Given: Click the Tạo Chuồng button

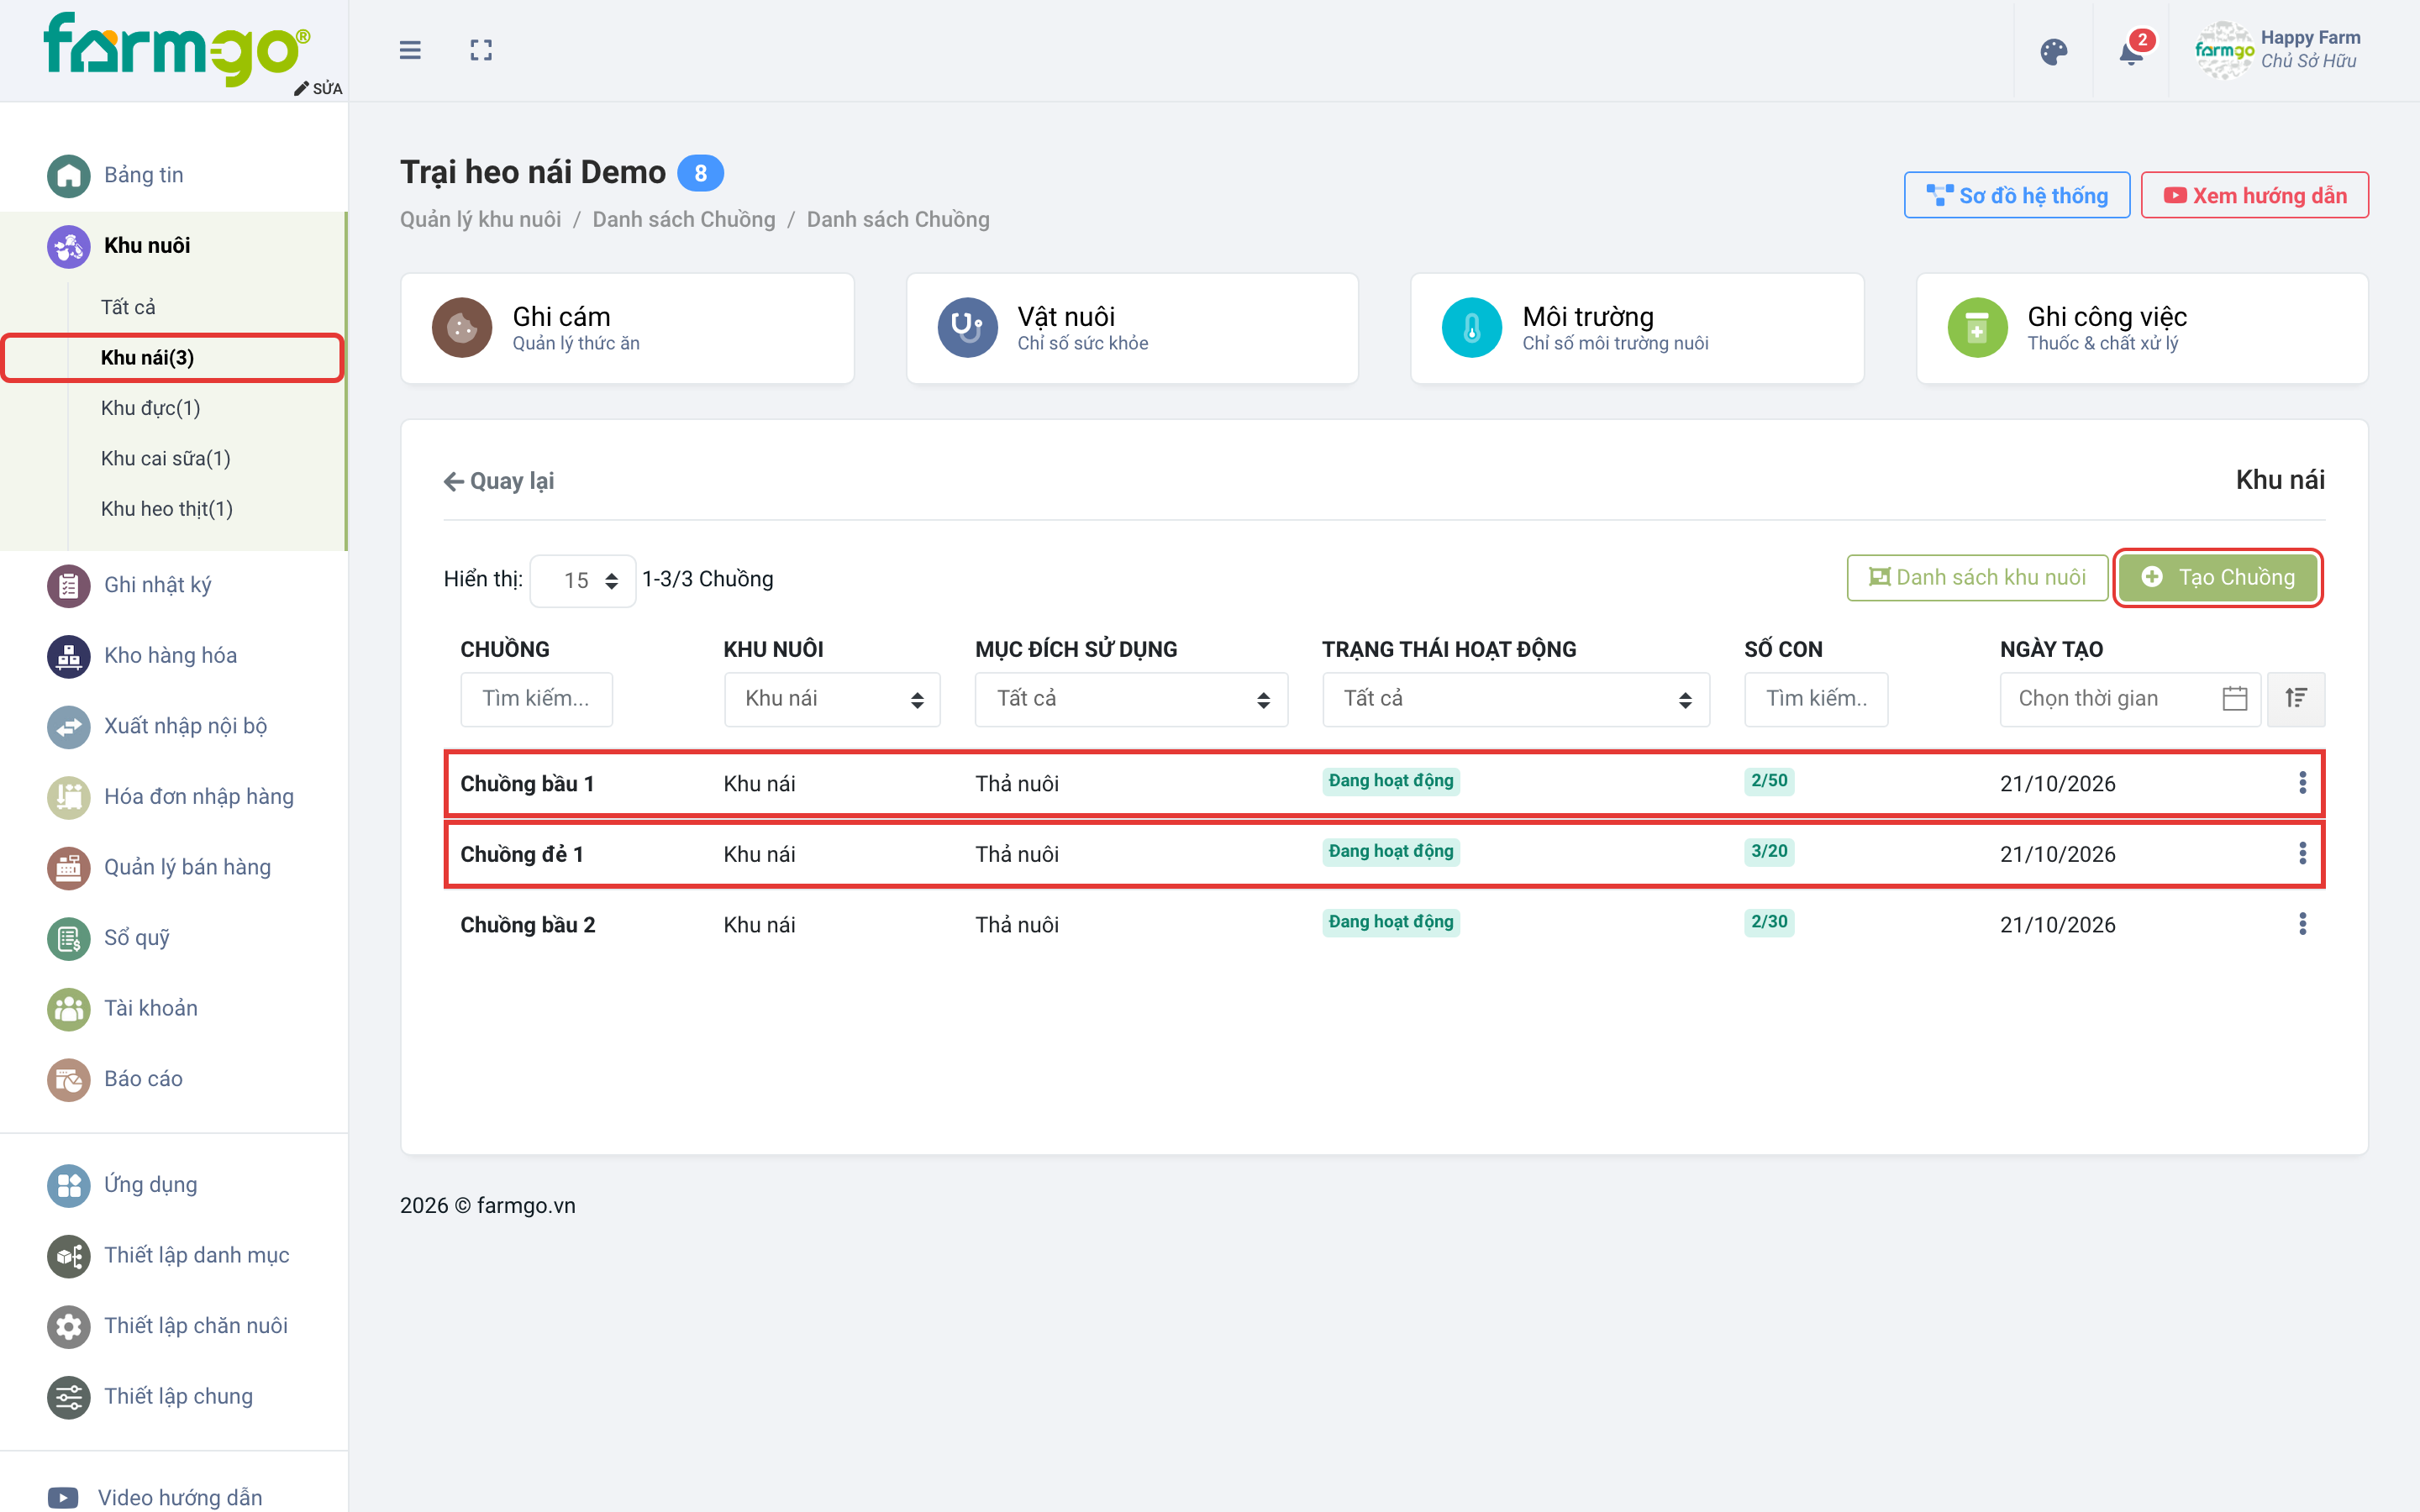Looking at the screenshot, I should (x=2218, y=577).
